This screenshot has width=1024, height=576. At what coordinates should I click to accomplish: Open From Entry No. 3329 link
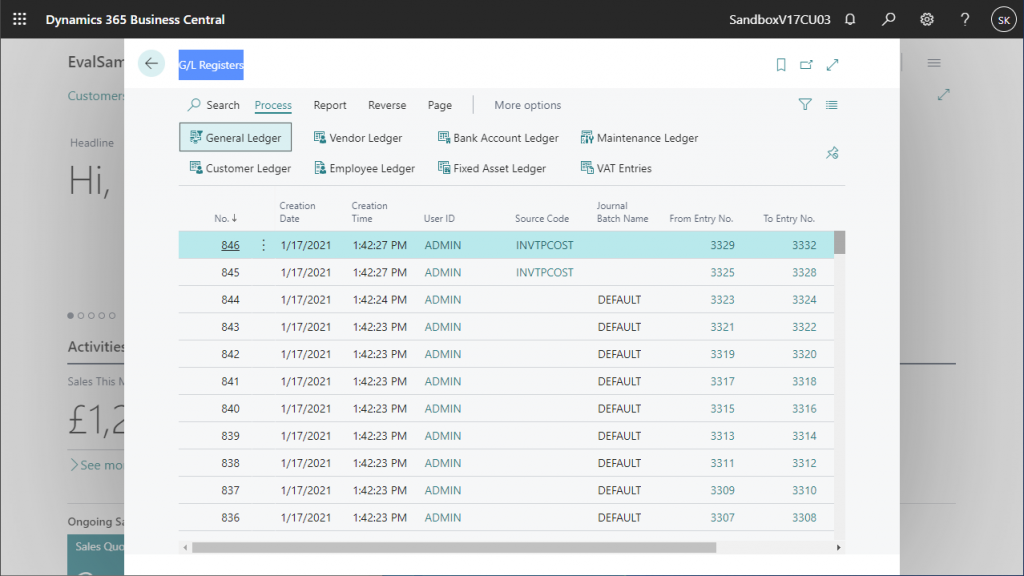pos(722,245)
